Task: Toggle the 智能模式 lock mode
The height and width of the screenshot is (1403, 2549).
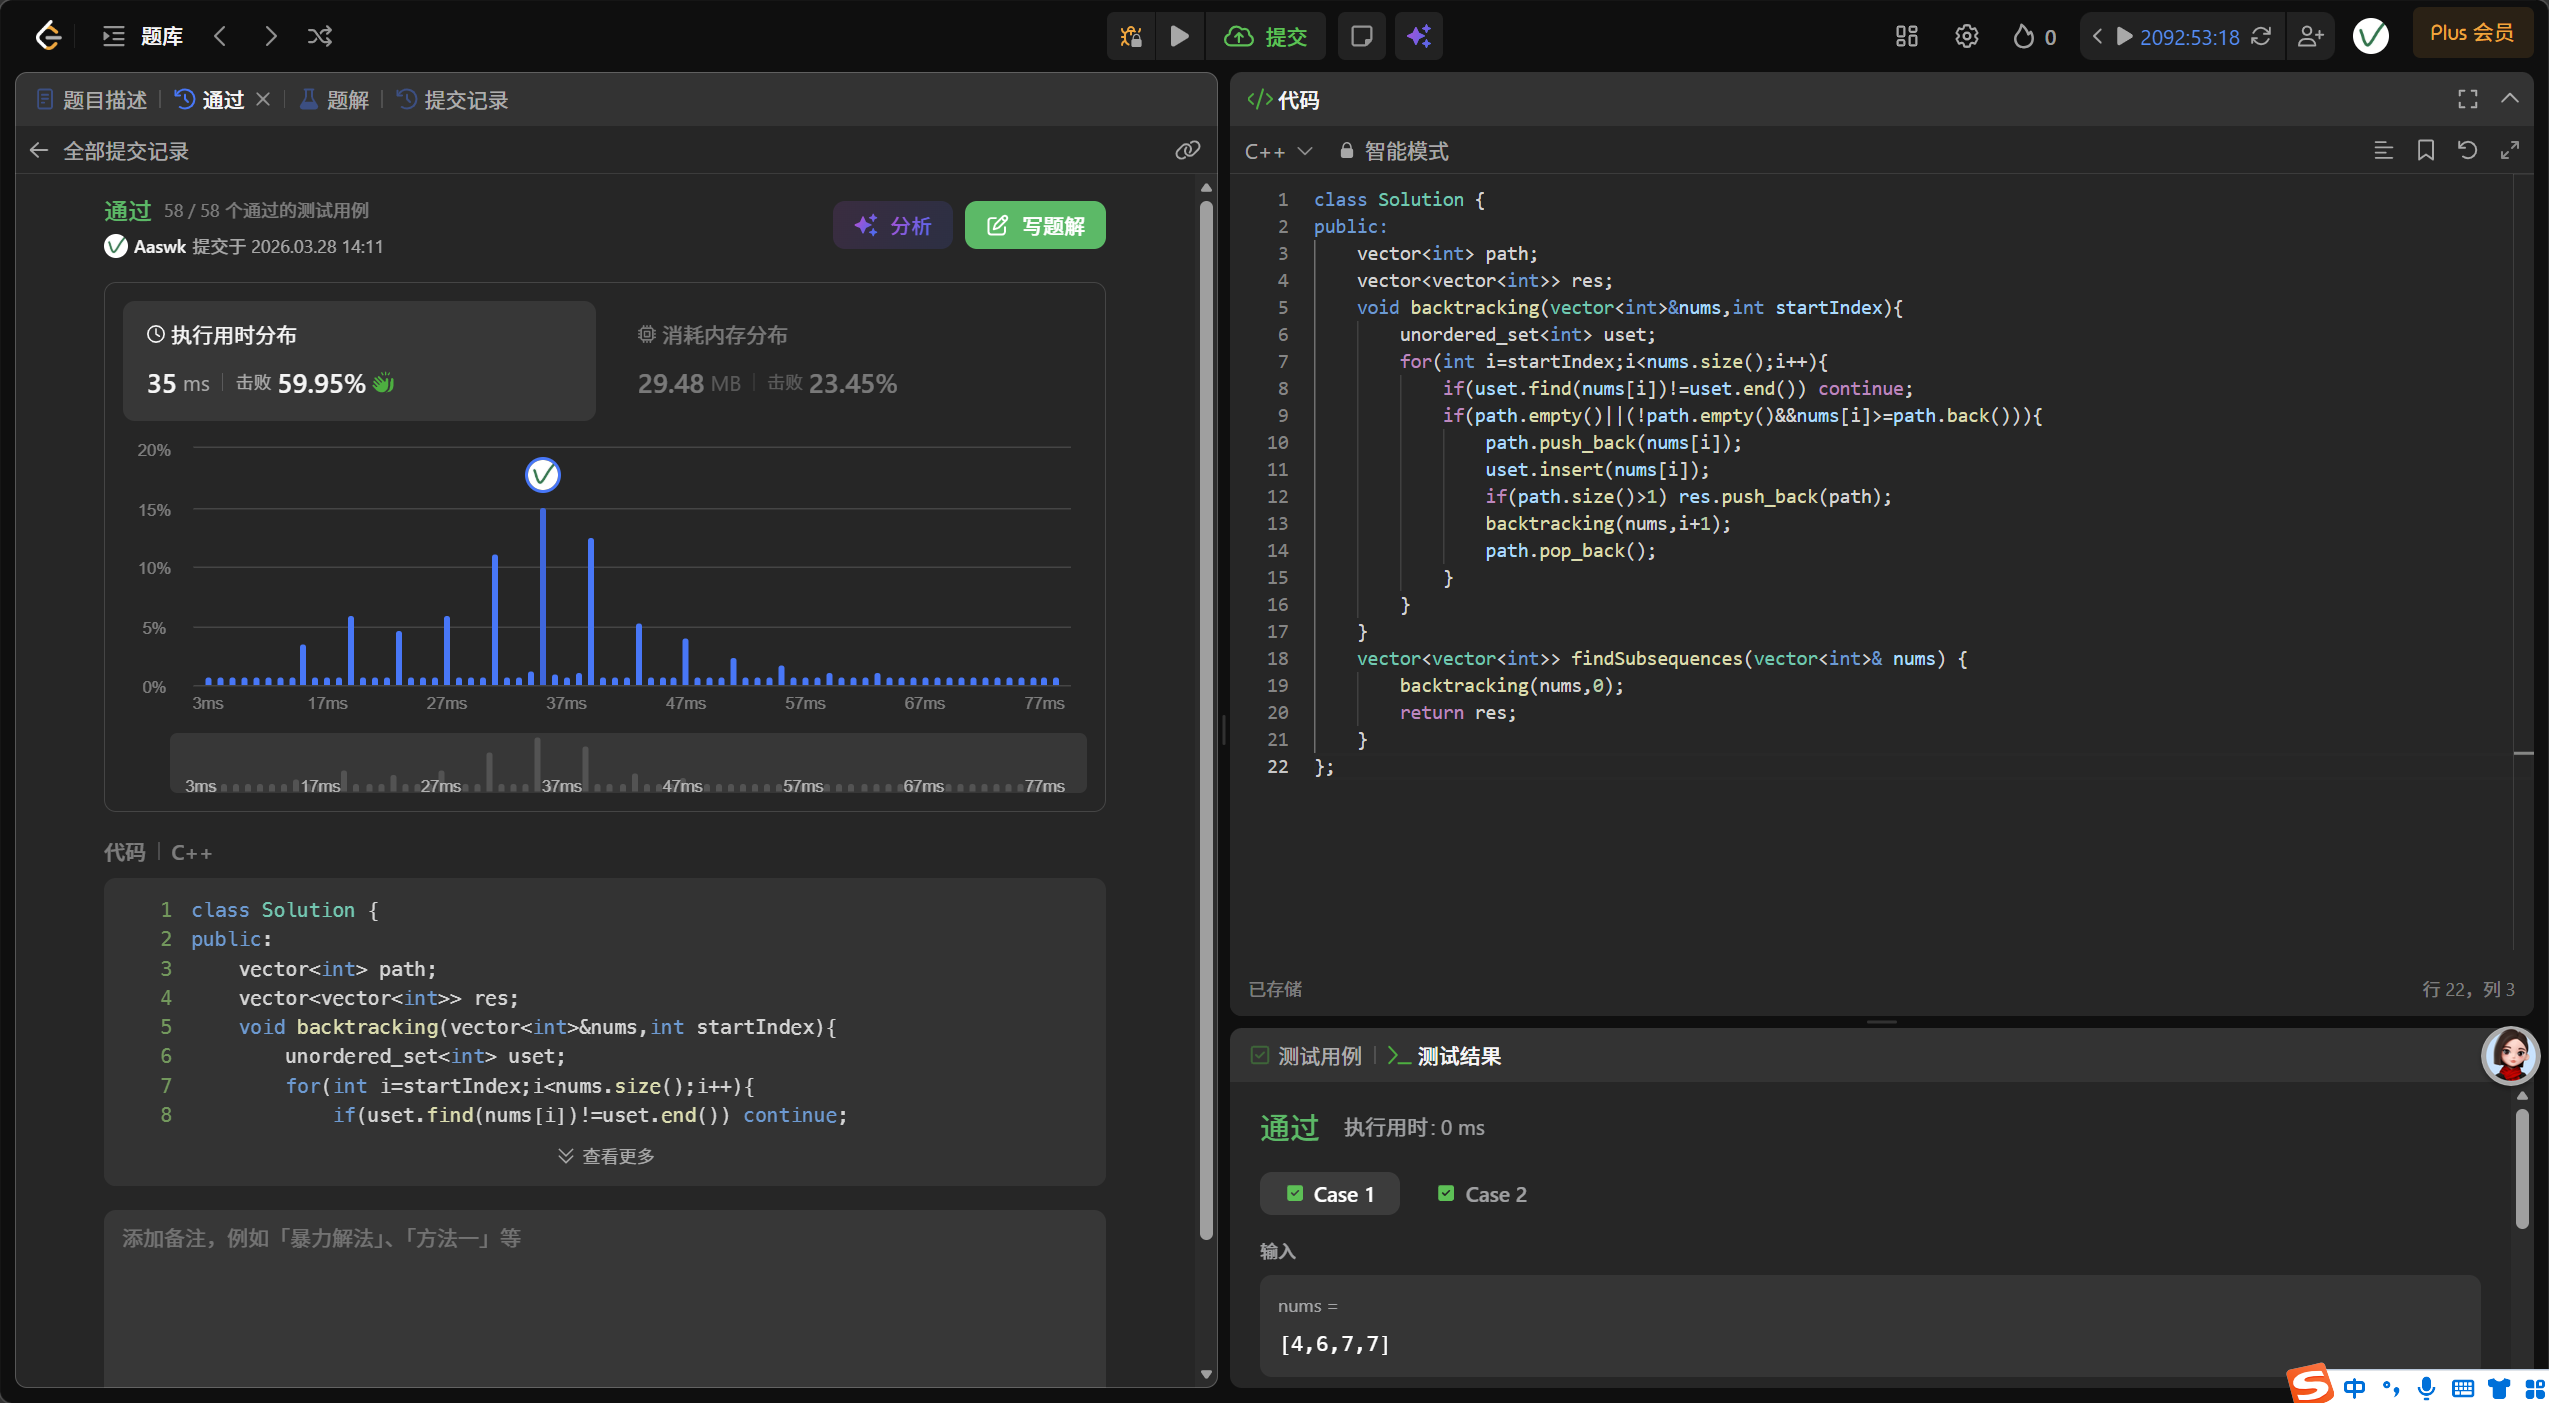Action: tap(1394, 151)
